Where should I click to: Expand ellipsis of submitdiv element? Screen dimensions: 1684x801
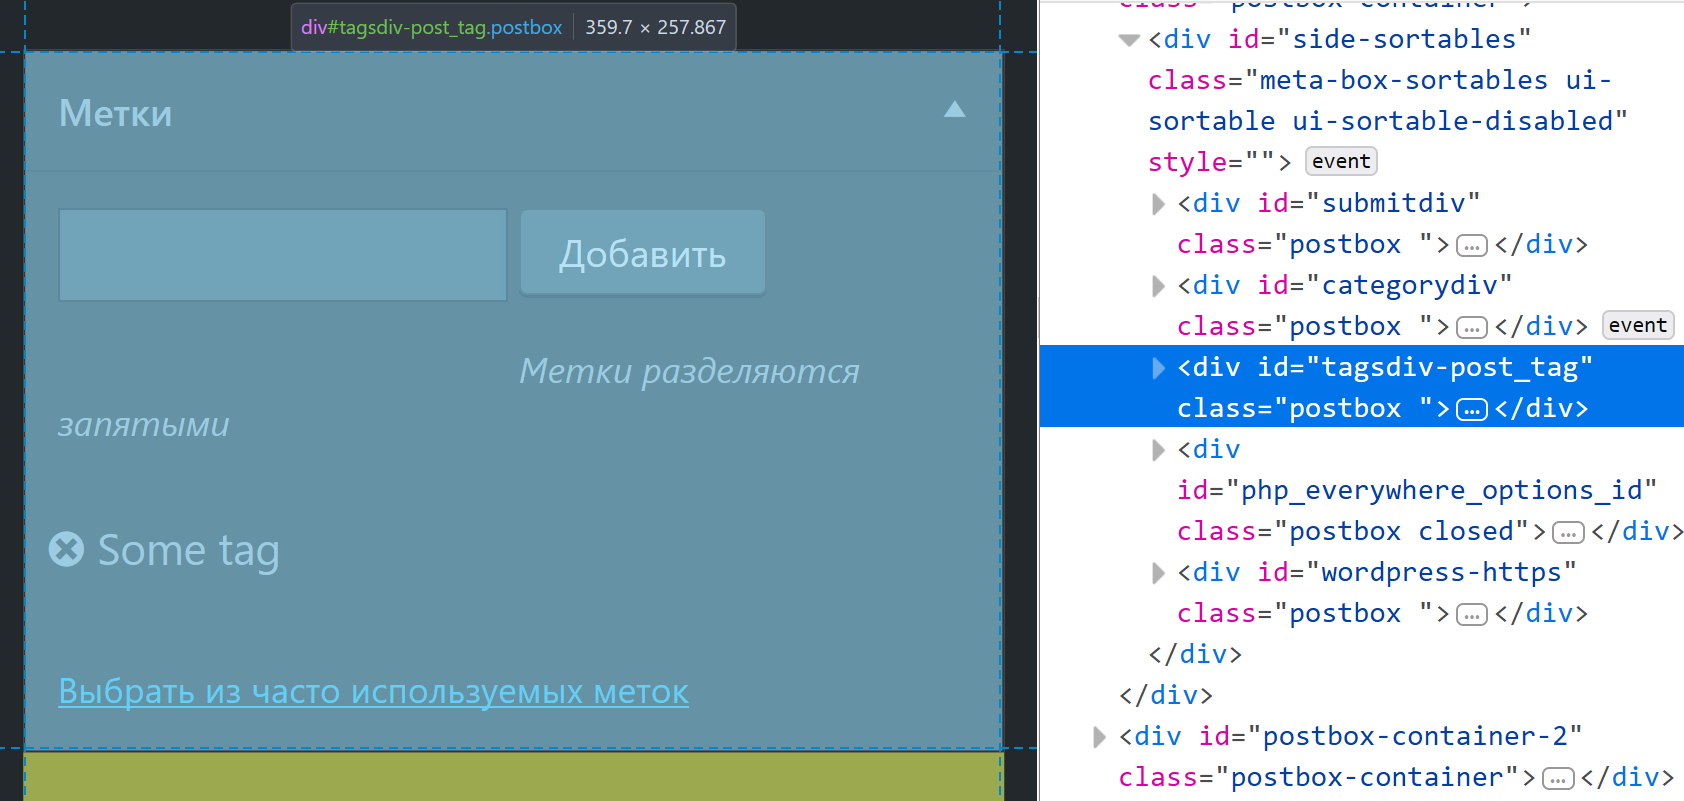pyautogui.click(x=1471, y=245)
